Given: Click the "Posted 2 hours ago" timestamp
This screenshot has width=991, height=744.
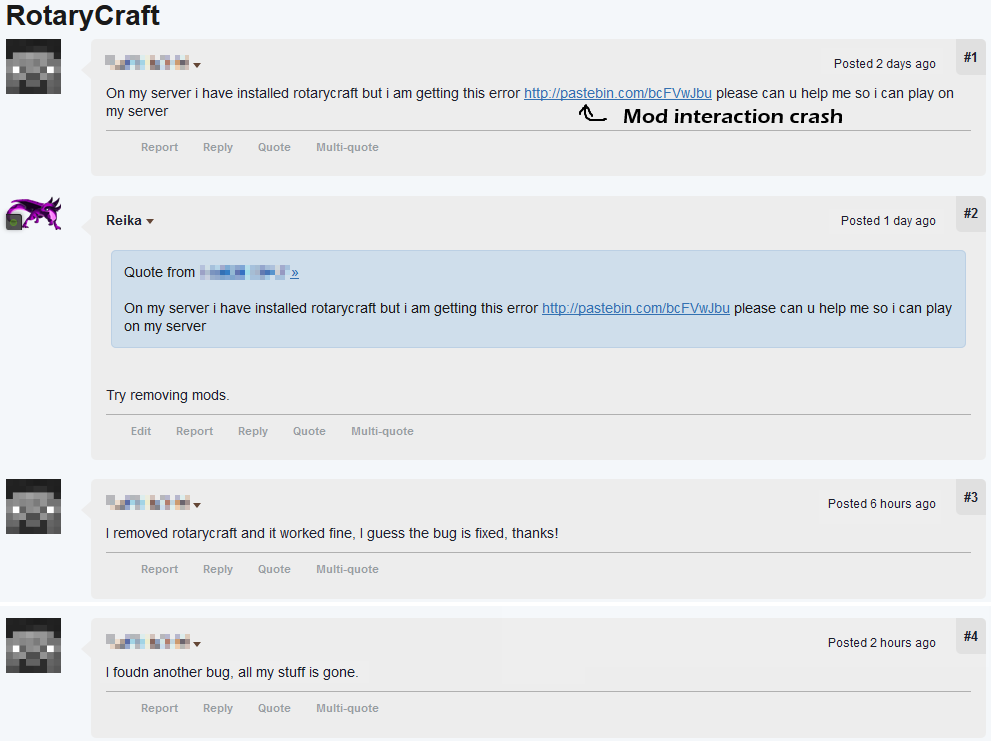Looking at the screenshot, I should click(882, 643).
